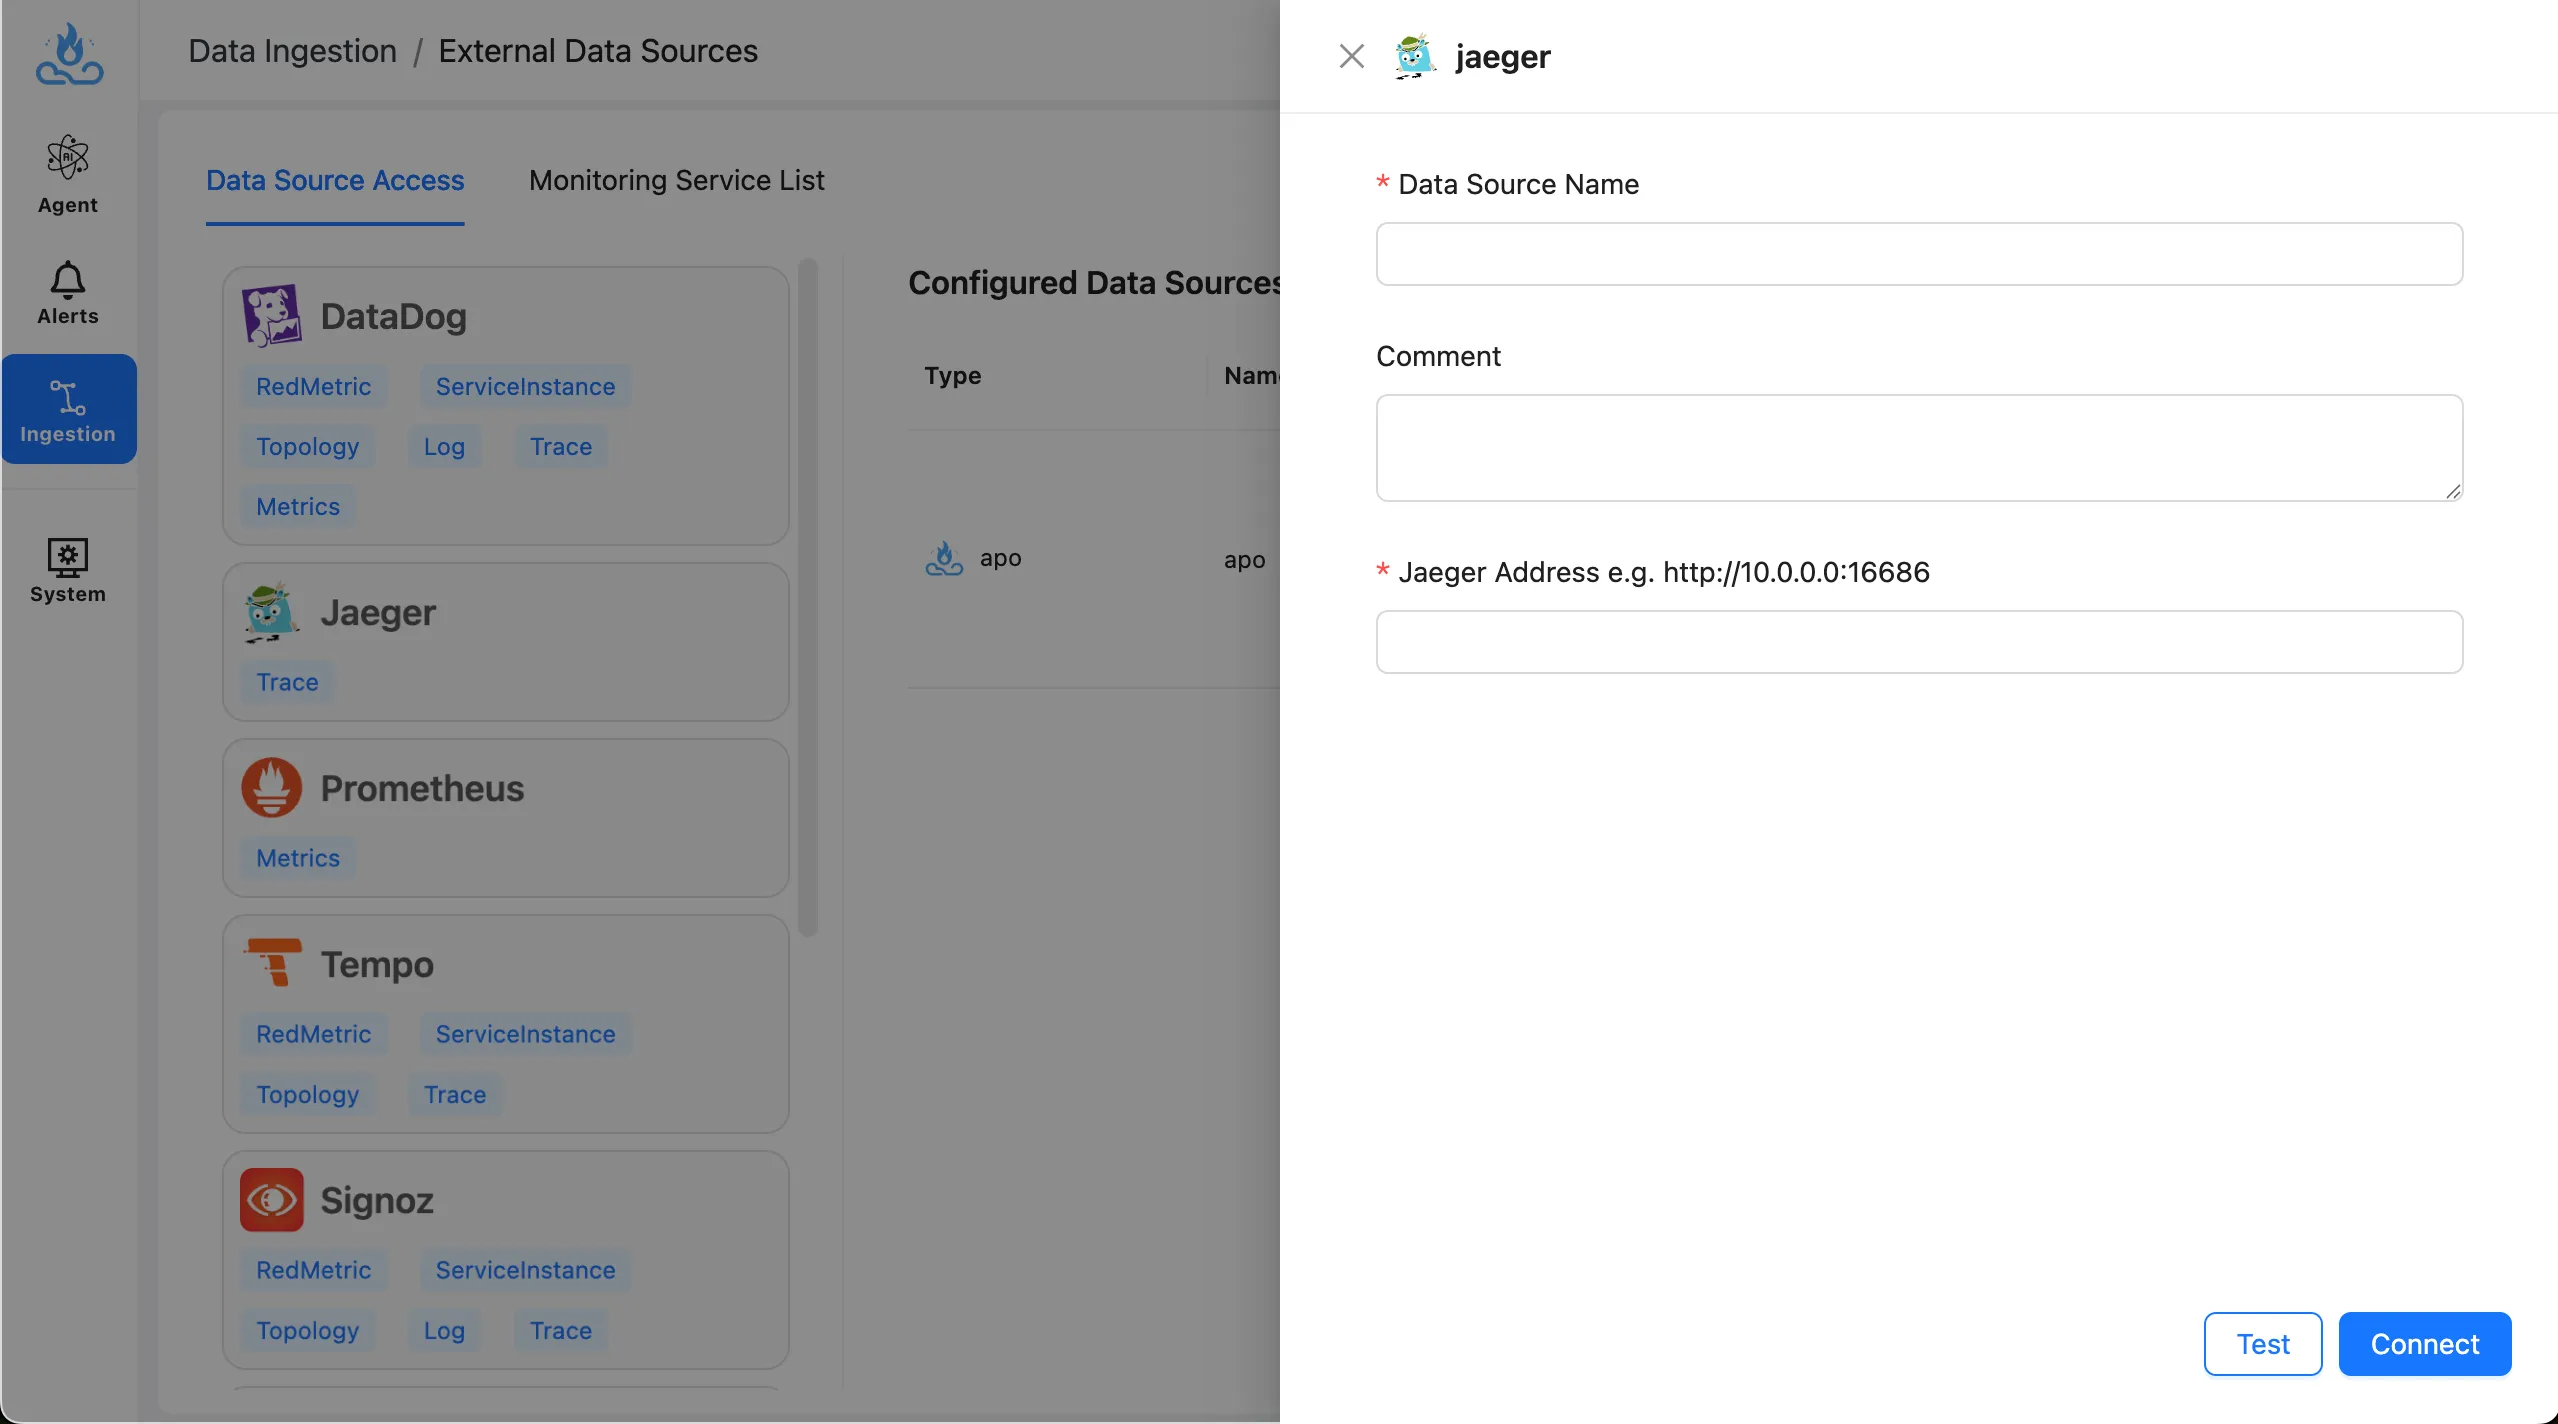Click the DataDog logo icon
The image size is (2558, 1424).
(271, 316)
